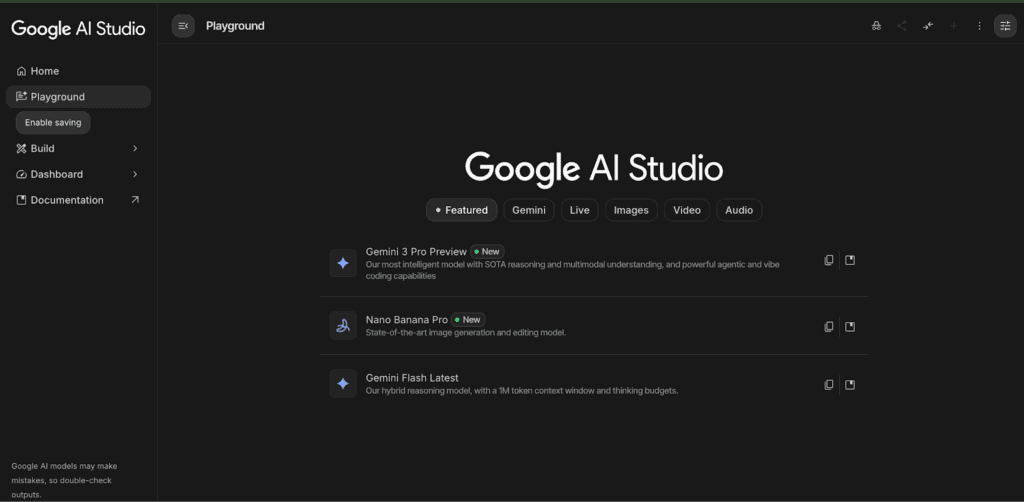Click the 'Our most intelligent model' description
The width and height of the screenshot is (1024, 502).
click(572, 270)
